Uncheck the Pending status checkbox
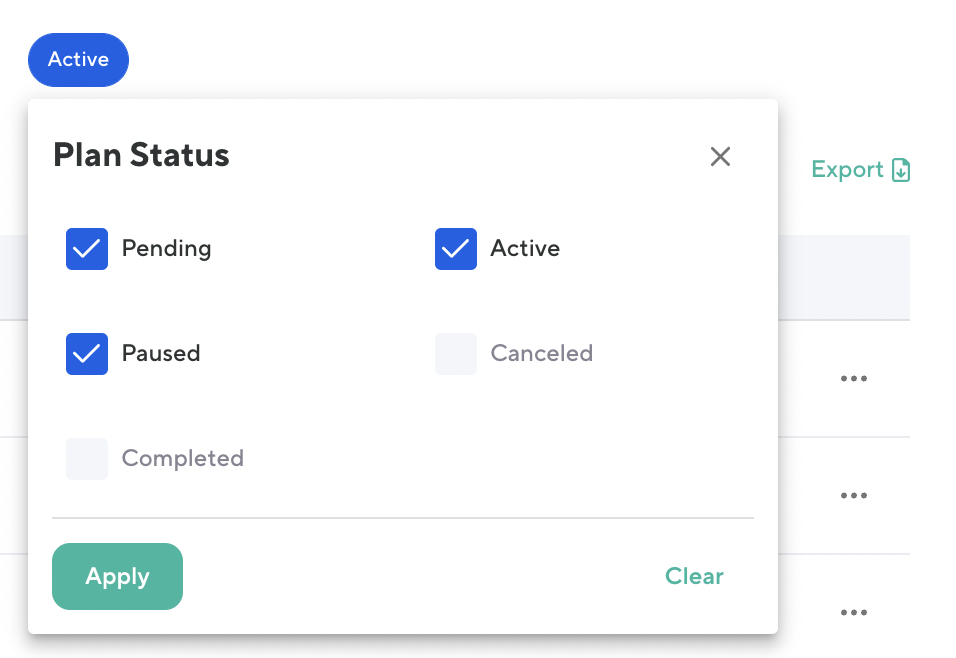The height and width of the screenshot is (658, 956). click(x=87, y=249)
